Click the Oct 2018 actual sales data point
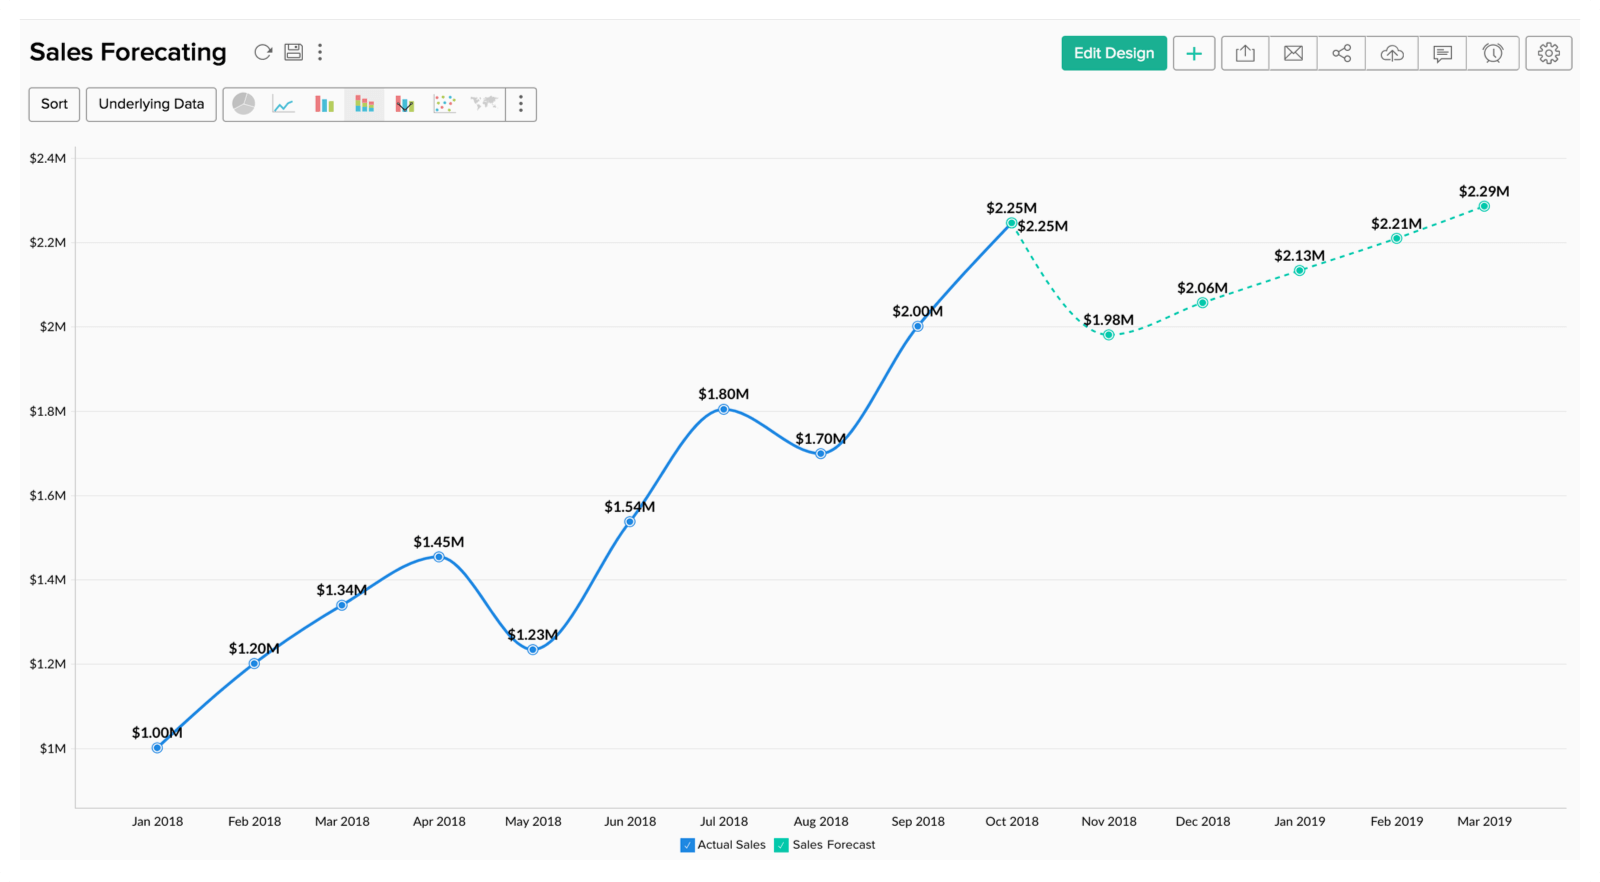 click(1011, 223)
